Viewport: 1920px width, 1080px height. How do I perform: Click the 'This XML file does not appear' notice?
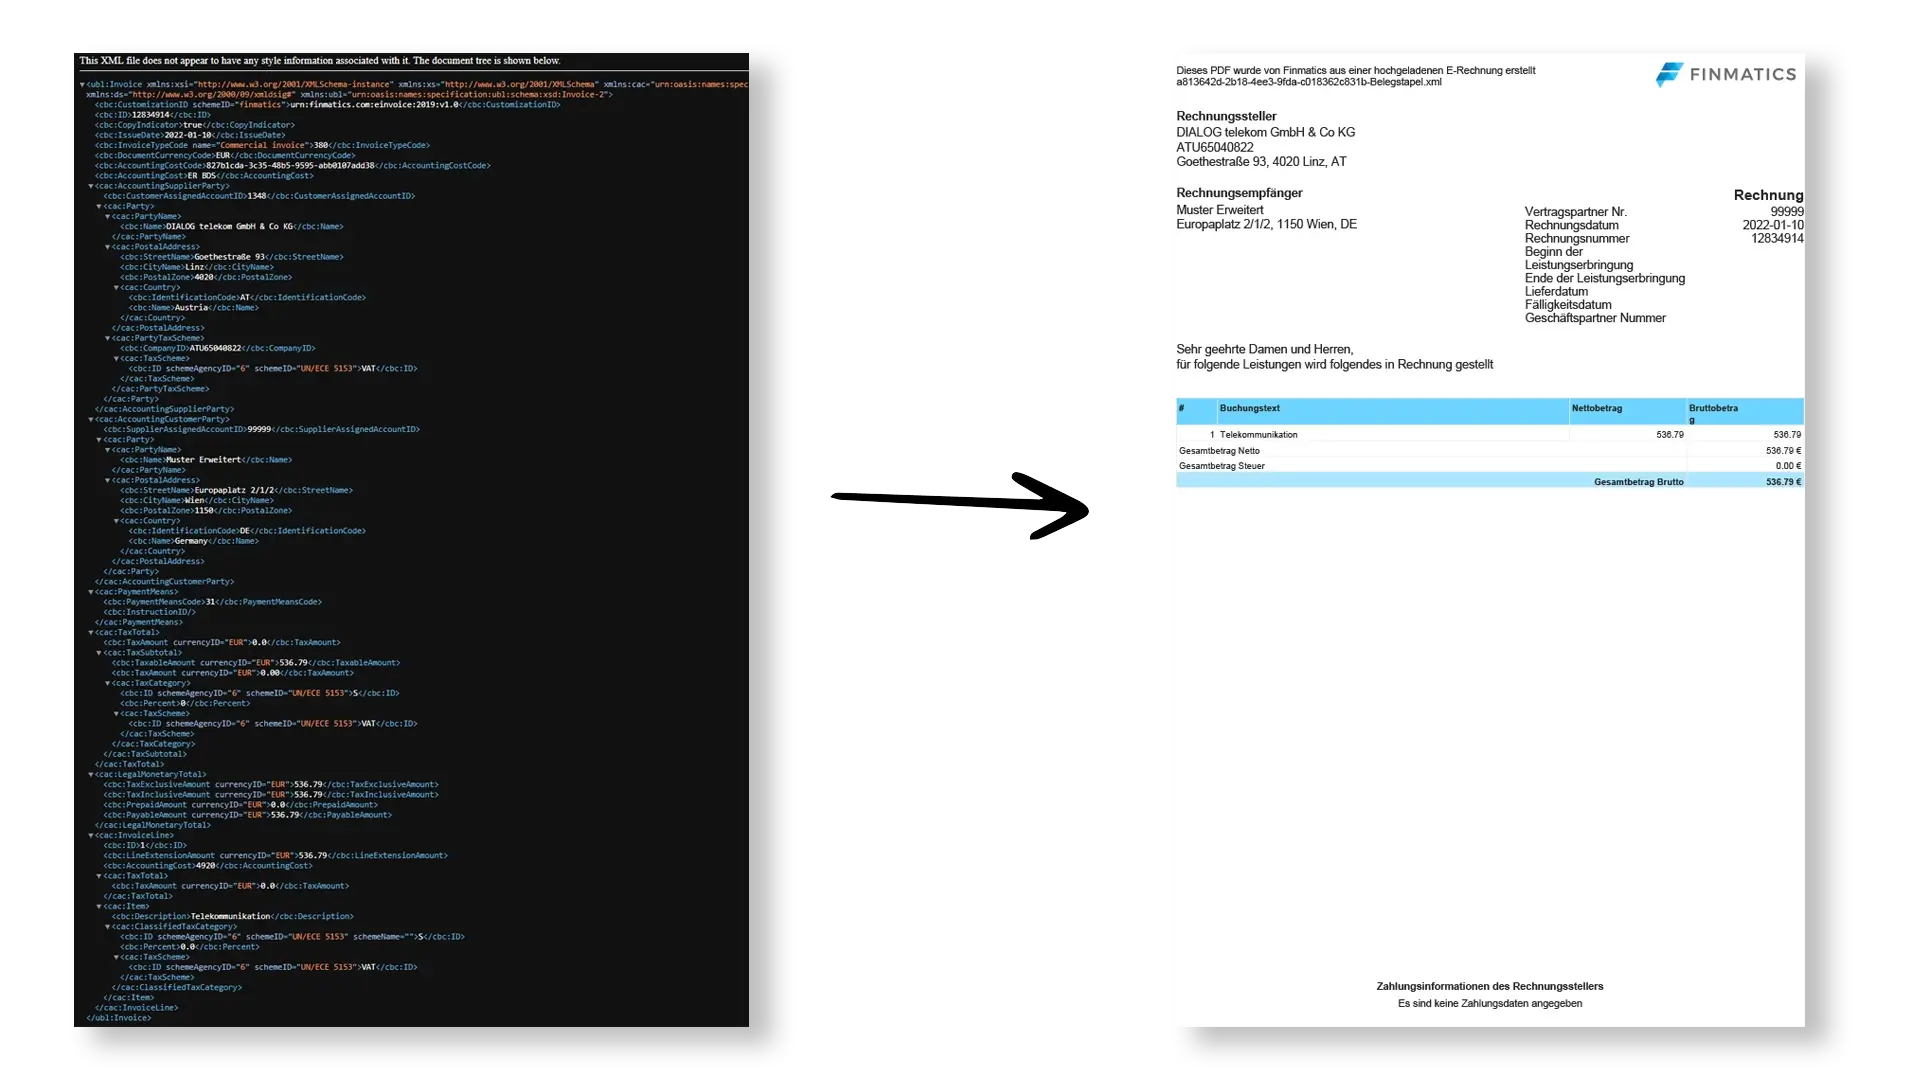[320, 61]
